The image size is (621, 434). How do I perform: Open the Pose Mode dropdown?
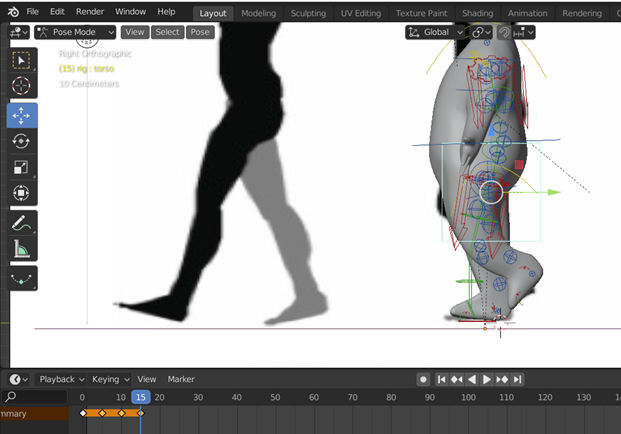pos(75,32)
